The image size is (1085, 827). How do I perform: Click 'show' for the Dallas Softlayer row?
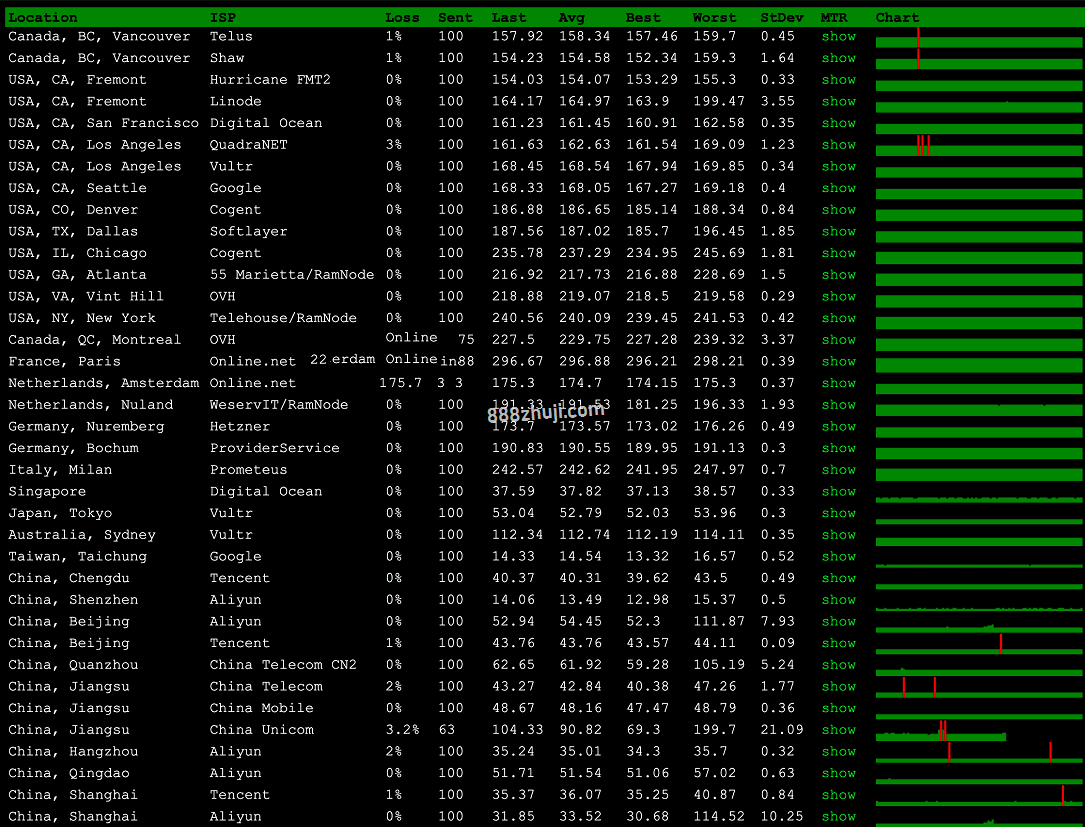tap(839, 232)
